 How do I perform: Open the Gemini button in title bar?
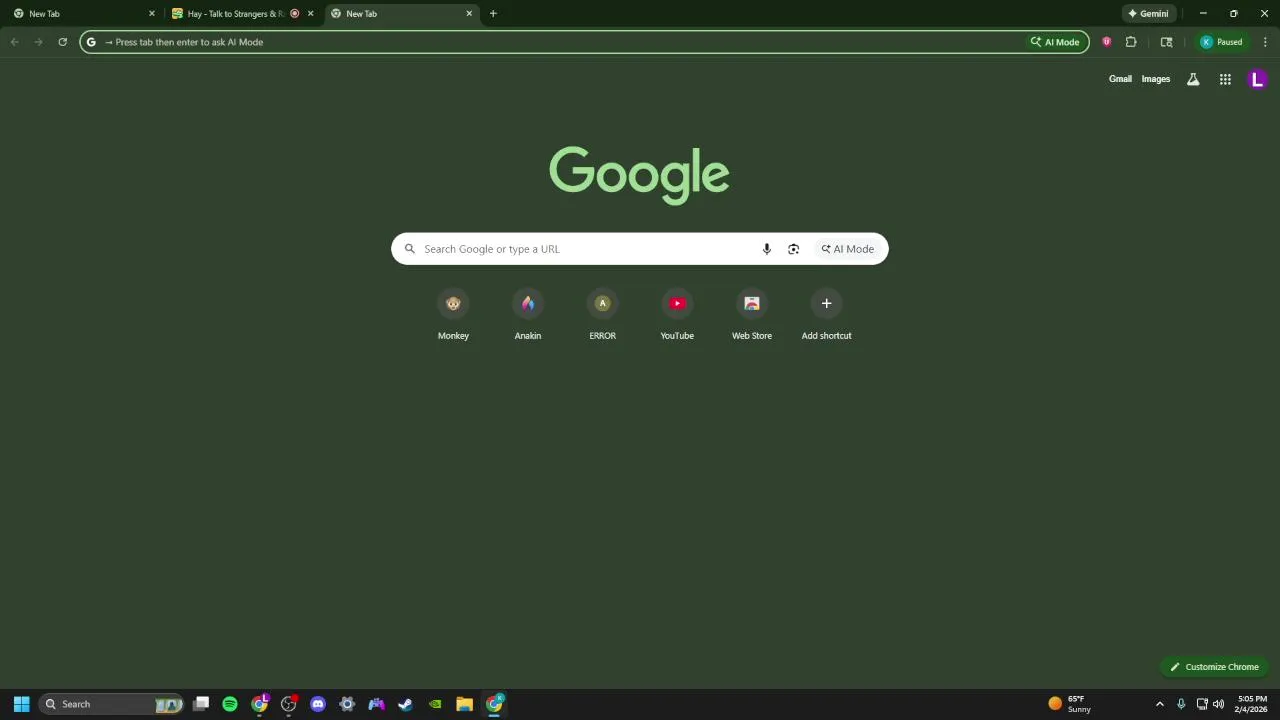pos(1148,14)
